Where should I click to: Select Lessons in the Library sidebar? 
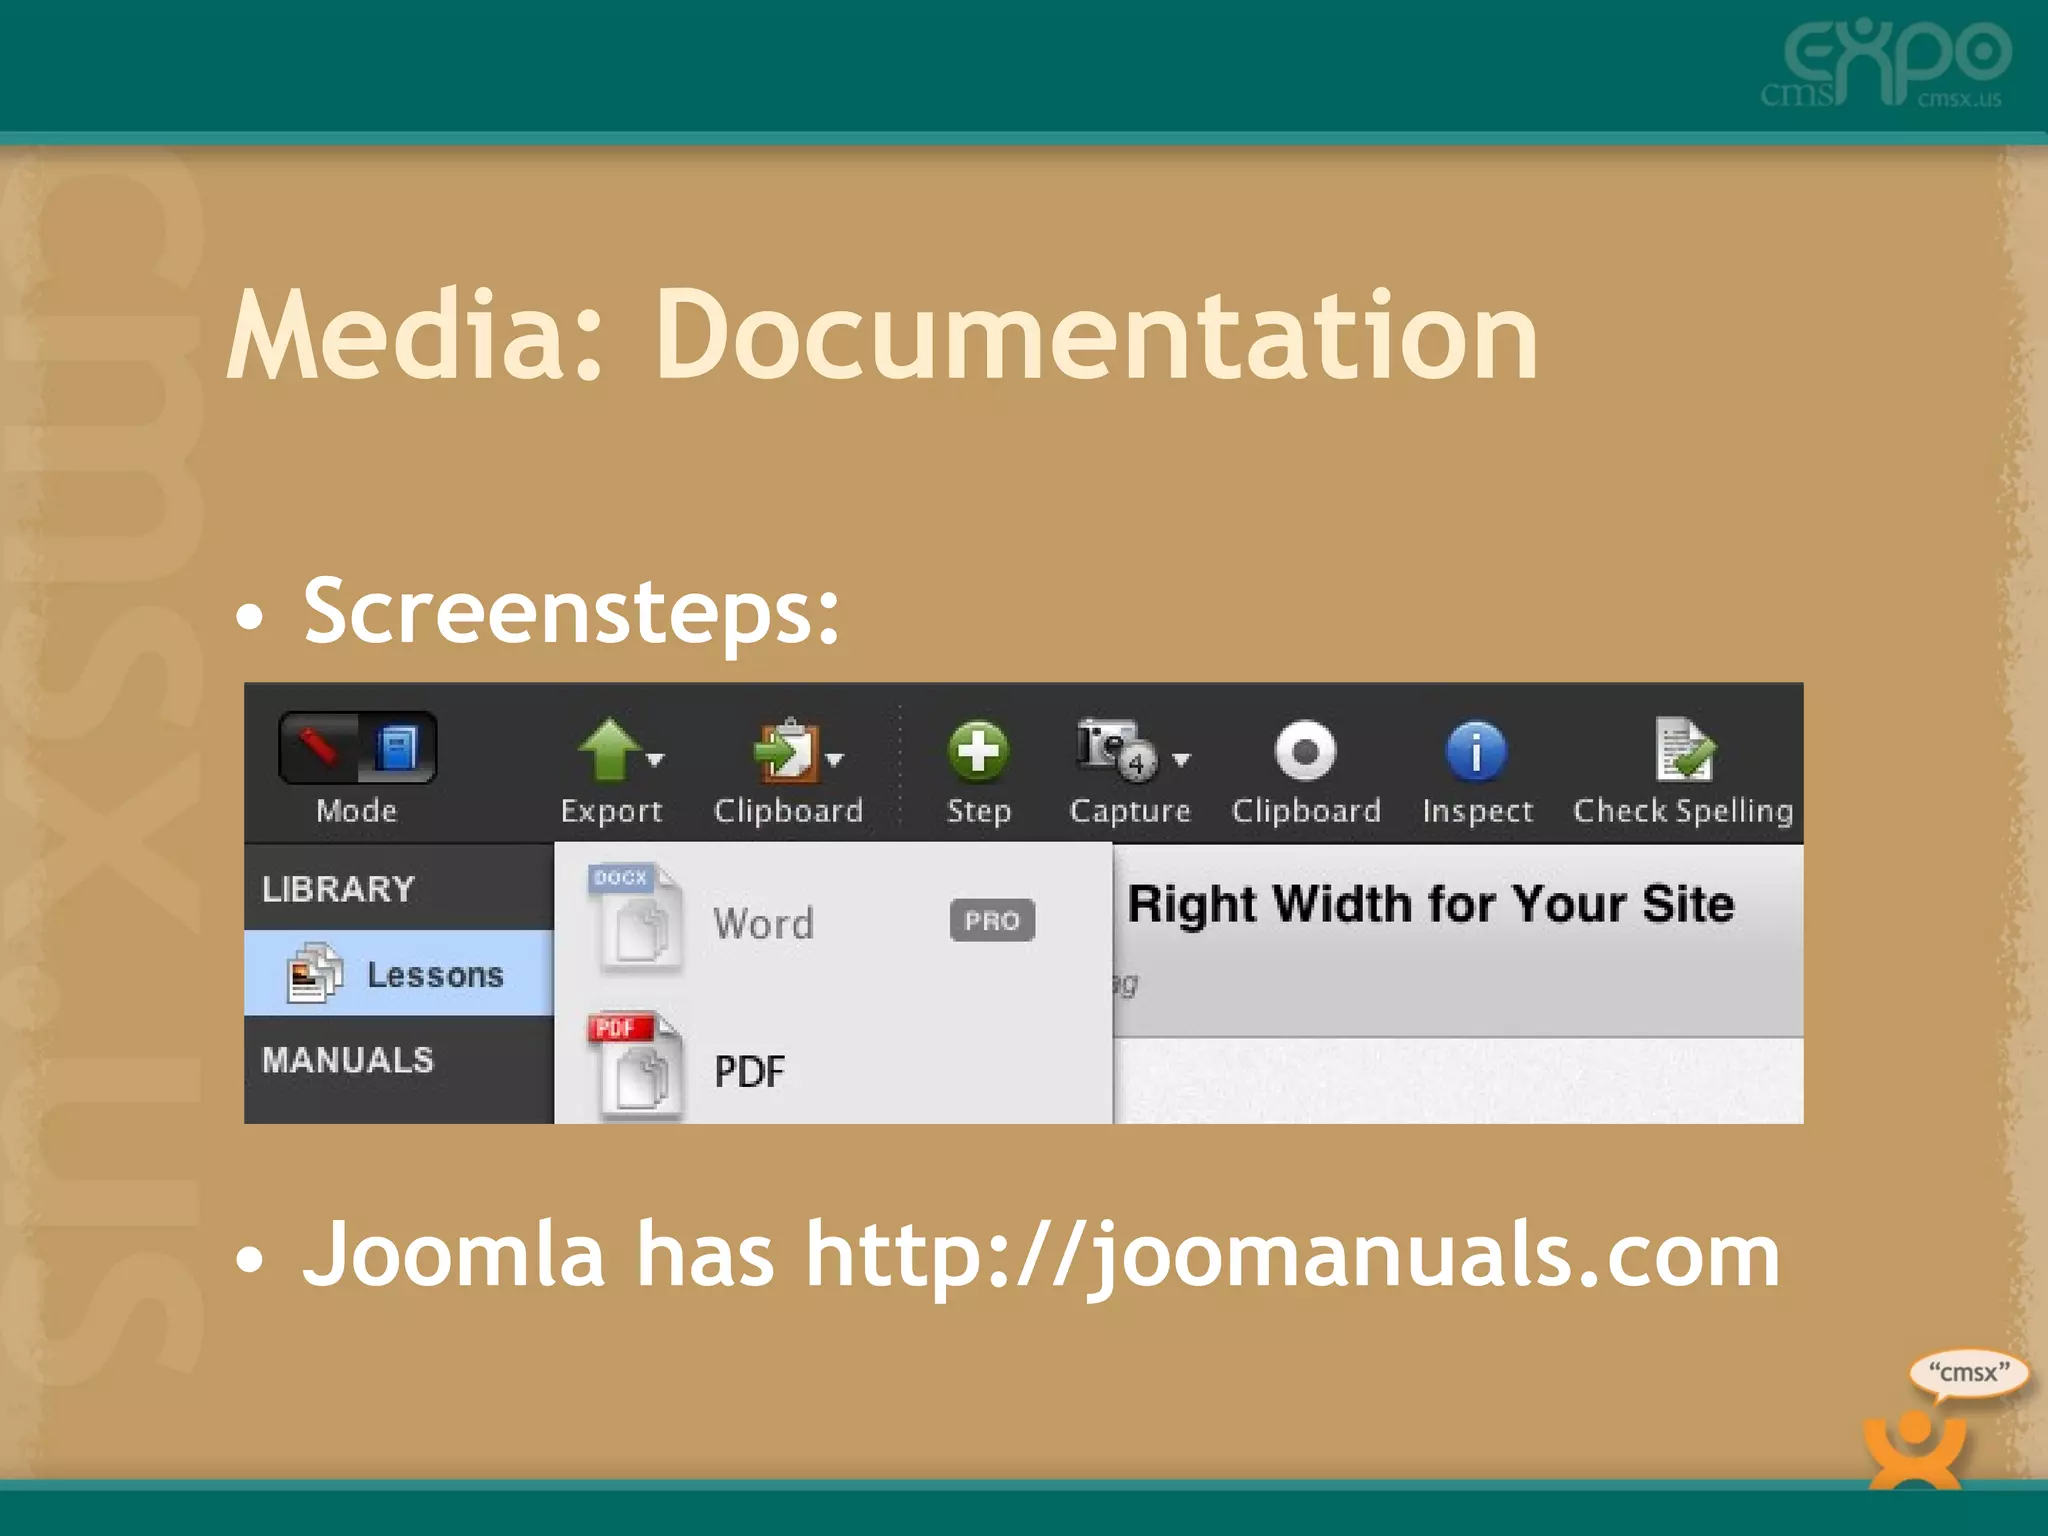(399, 973)
